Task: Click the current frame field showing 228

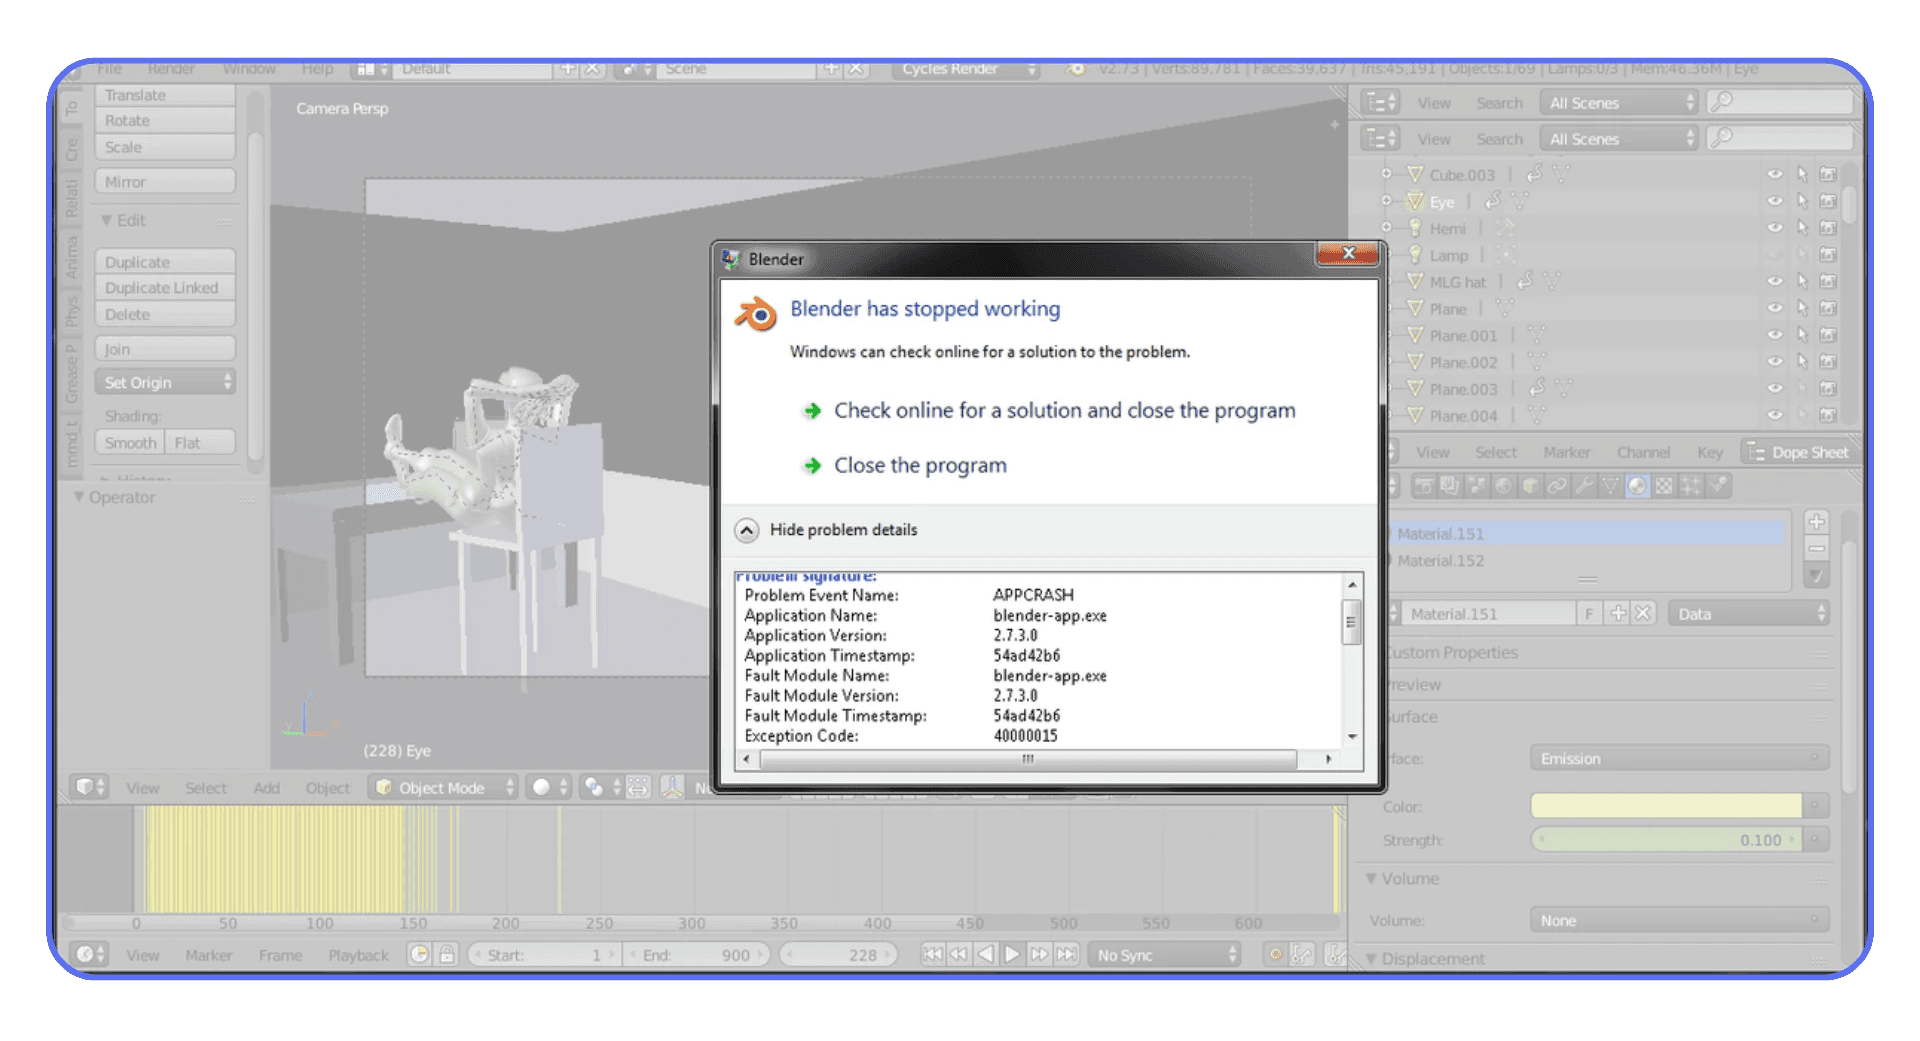Action: 838,954
